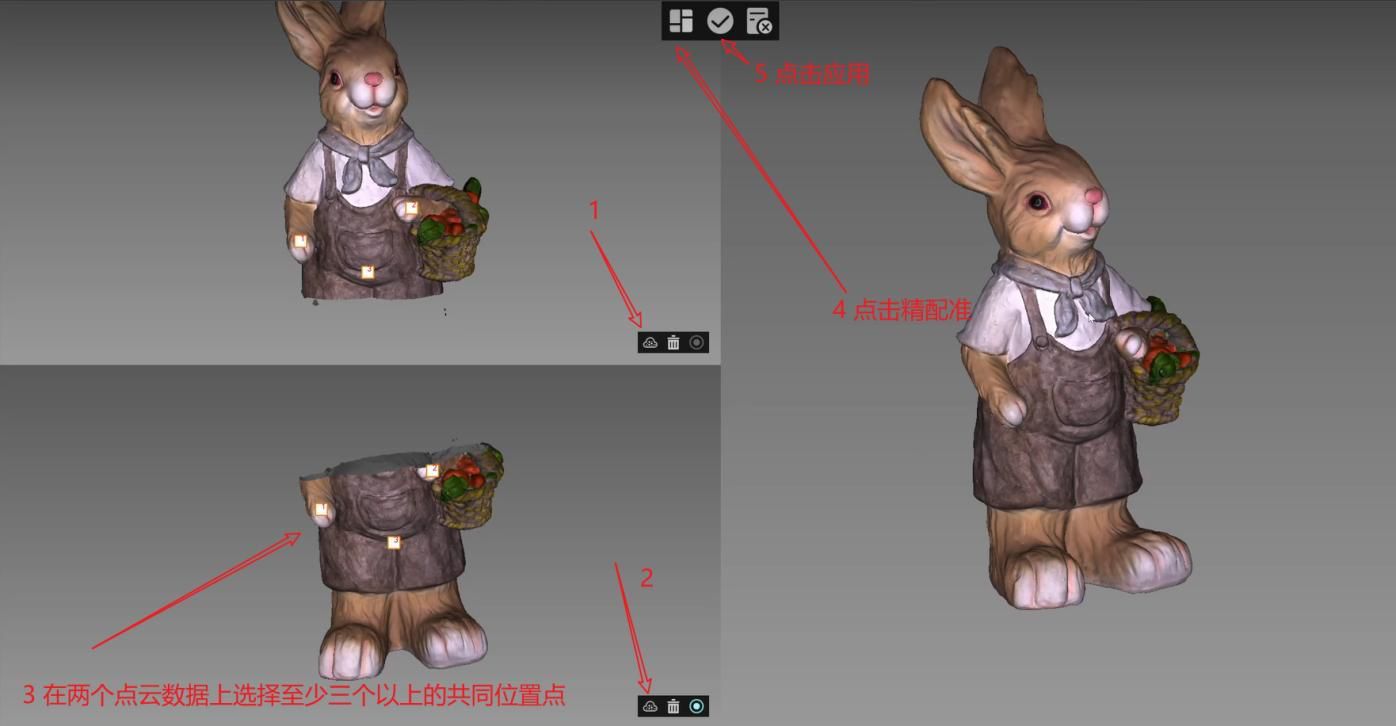Viewport: 1396px width, 726px height.
Task: Cancel alignment with the document-X icon
Action: click(759, 21)
